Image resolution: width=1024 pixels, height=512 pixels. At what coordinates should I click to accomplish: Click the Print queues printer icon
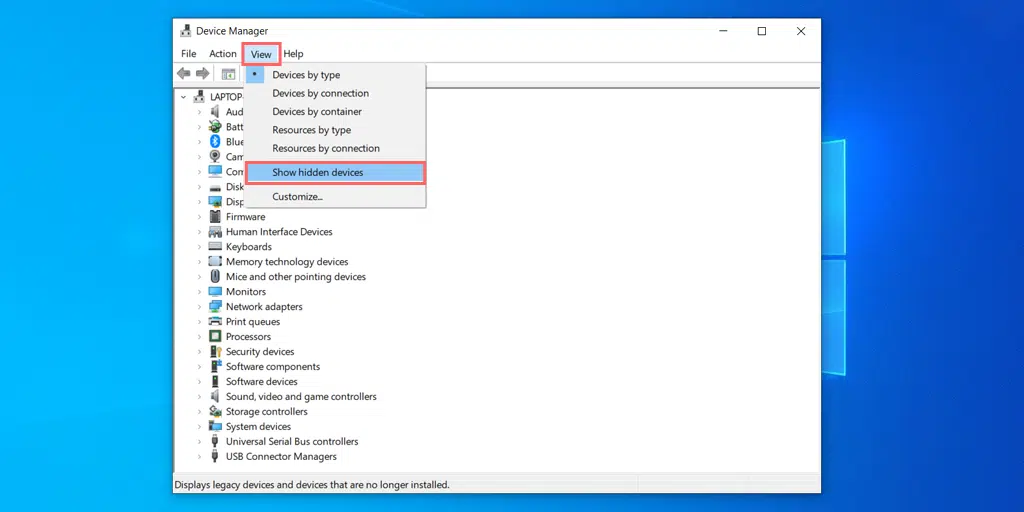click(x=215, y=321)
